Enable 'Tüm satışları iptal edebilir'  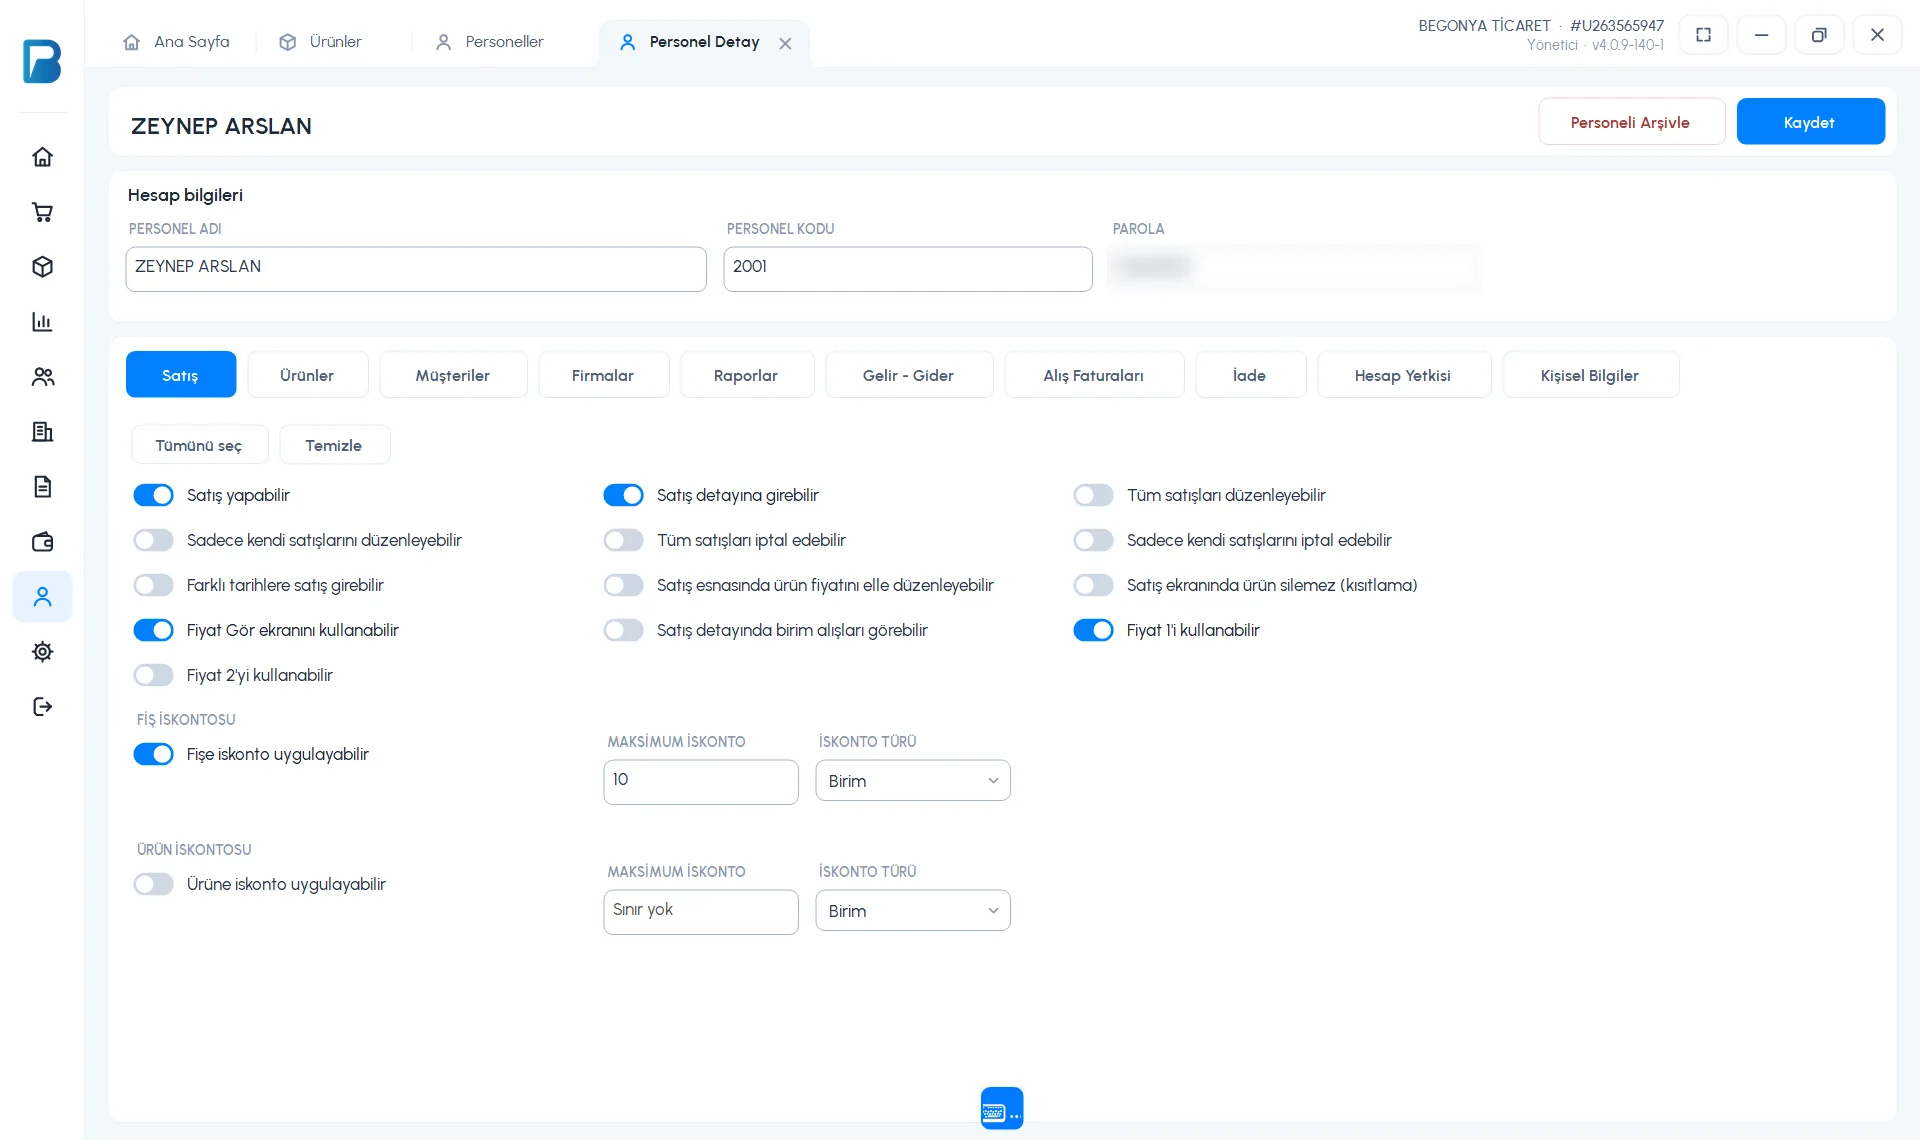[x=624, y=540]
